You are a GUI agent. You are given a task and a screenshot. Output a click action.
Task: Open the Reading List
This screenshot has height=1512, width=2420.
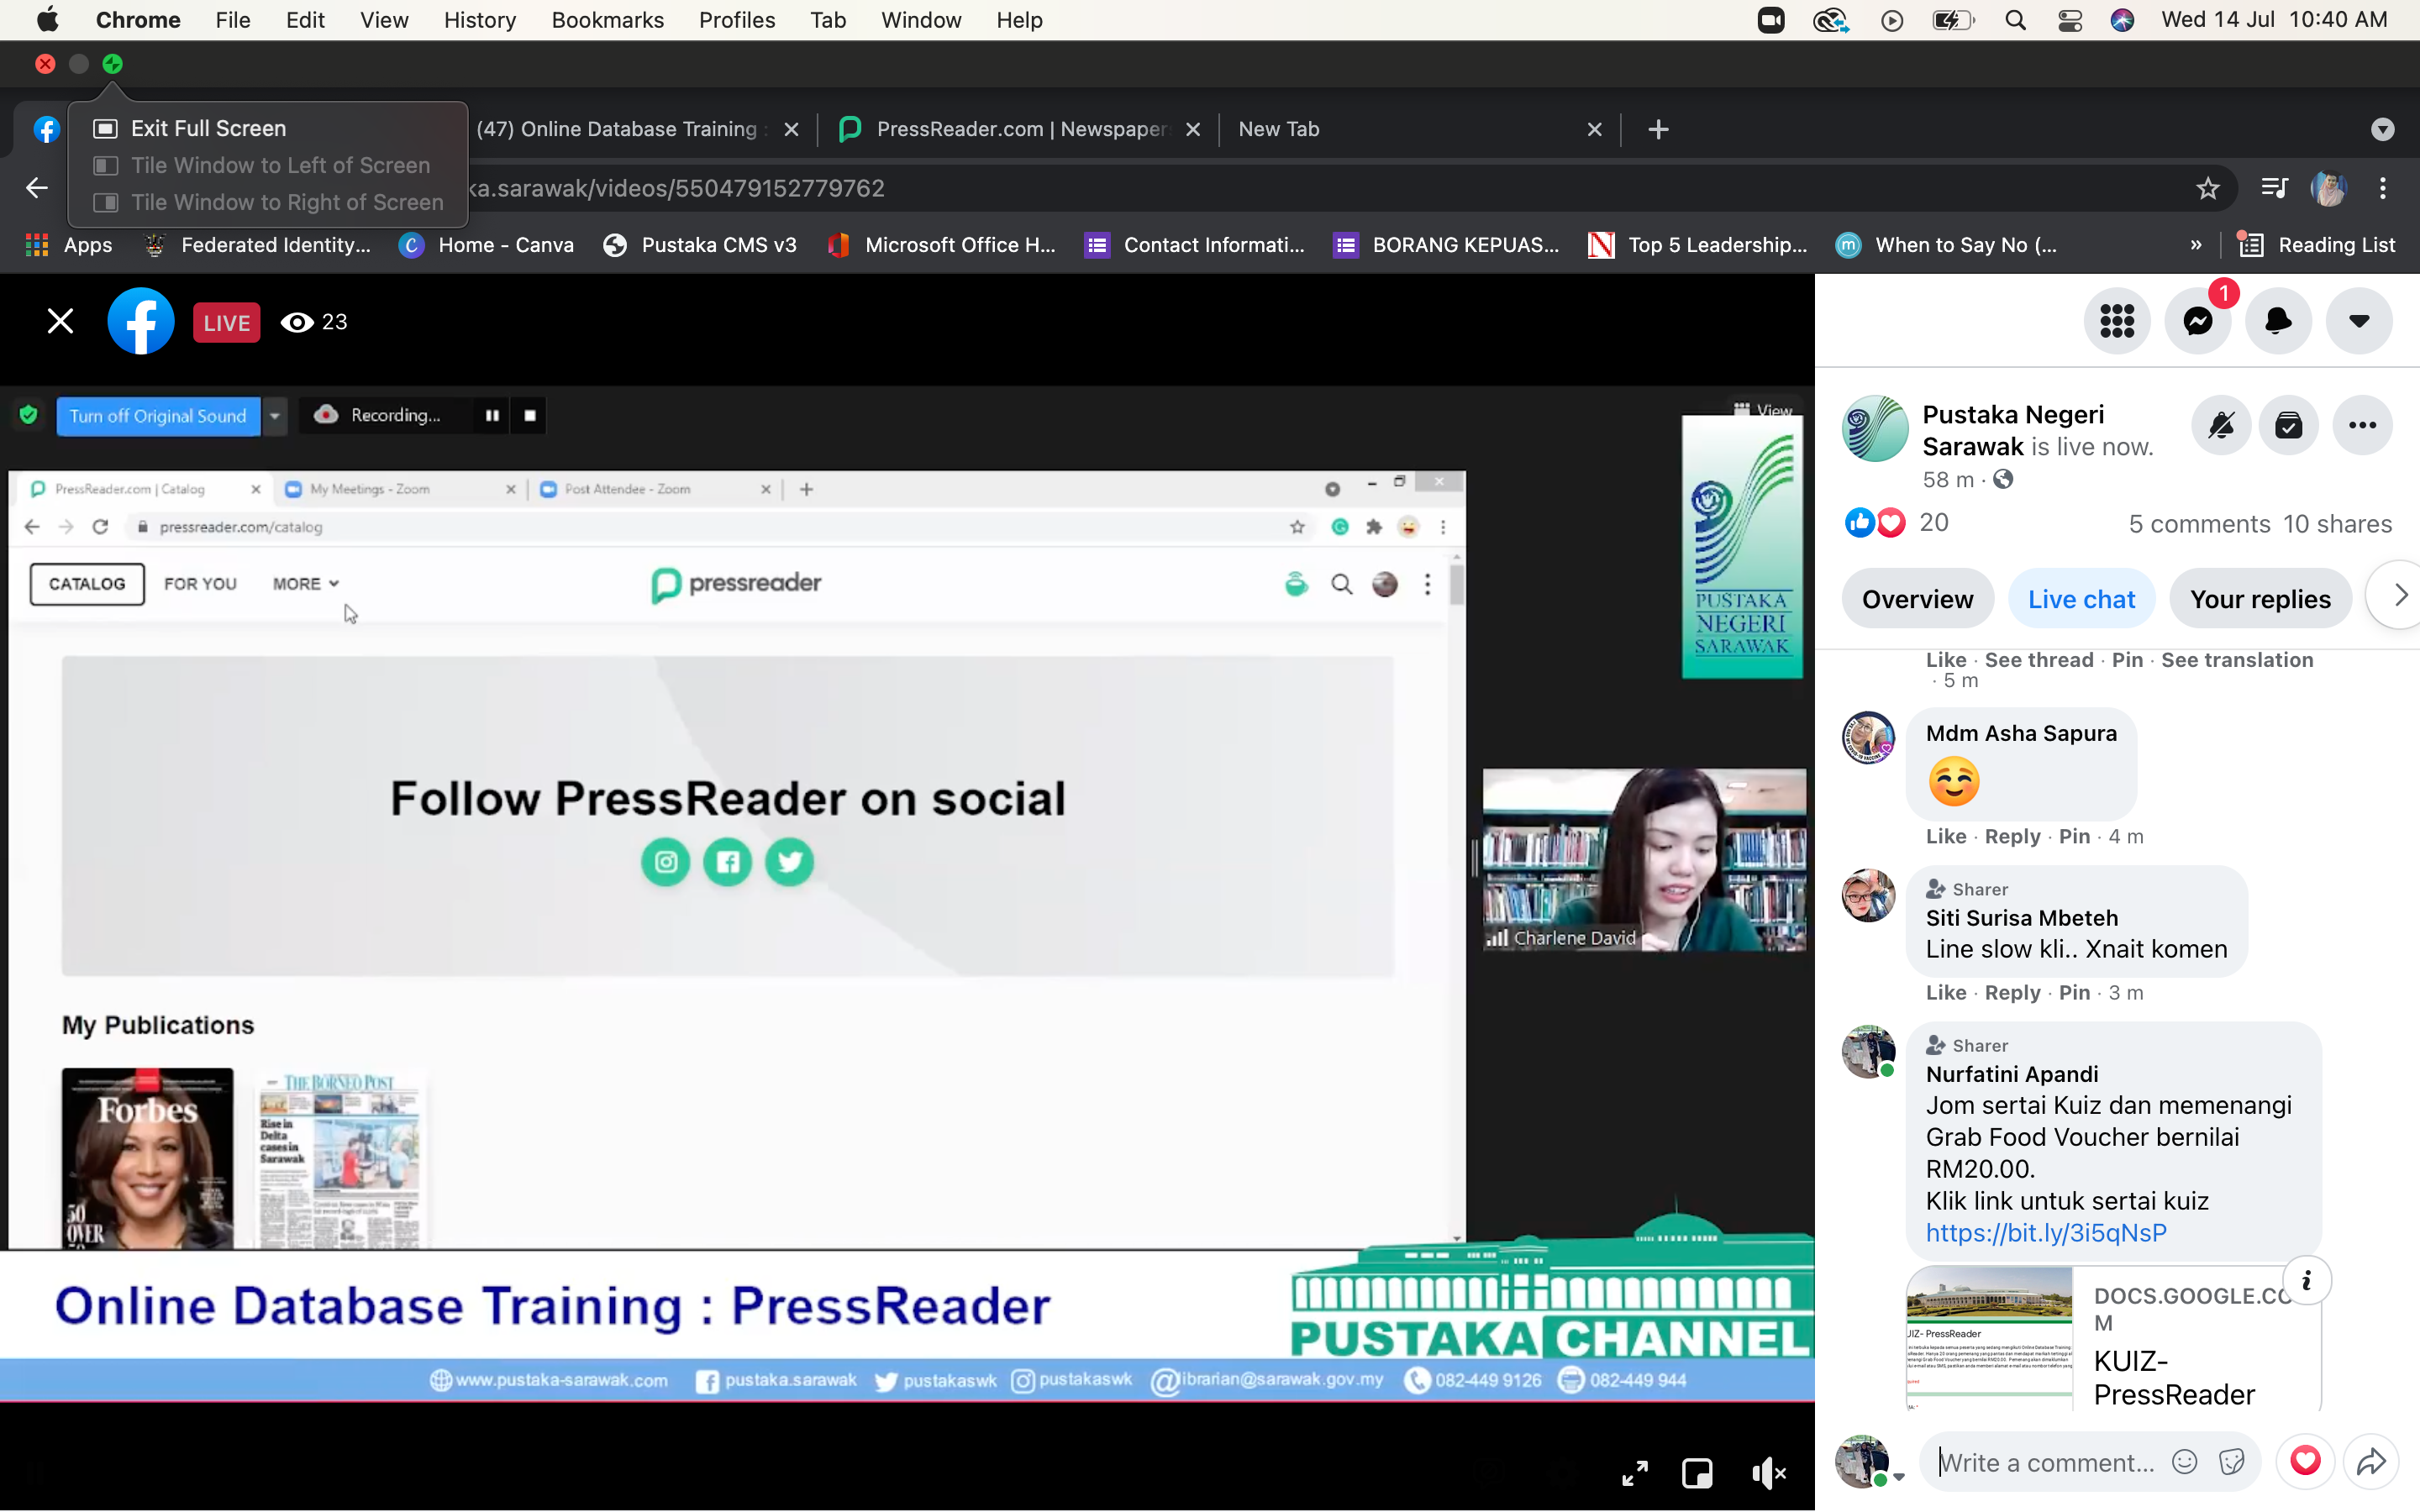[2317, 245]
